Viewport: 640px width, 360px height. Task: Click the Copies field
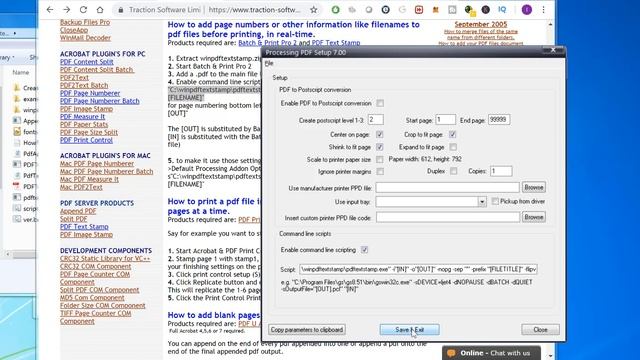coord(501,171)
